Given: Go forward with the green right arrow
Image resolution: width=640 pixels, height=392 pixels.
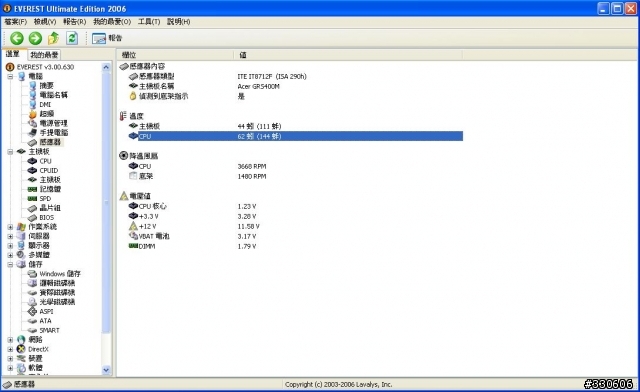Looking at the screenshot, I should [x=35, y=38].
